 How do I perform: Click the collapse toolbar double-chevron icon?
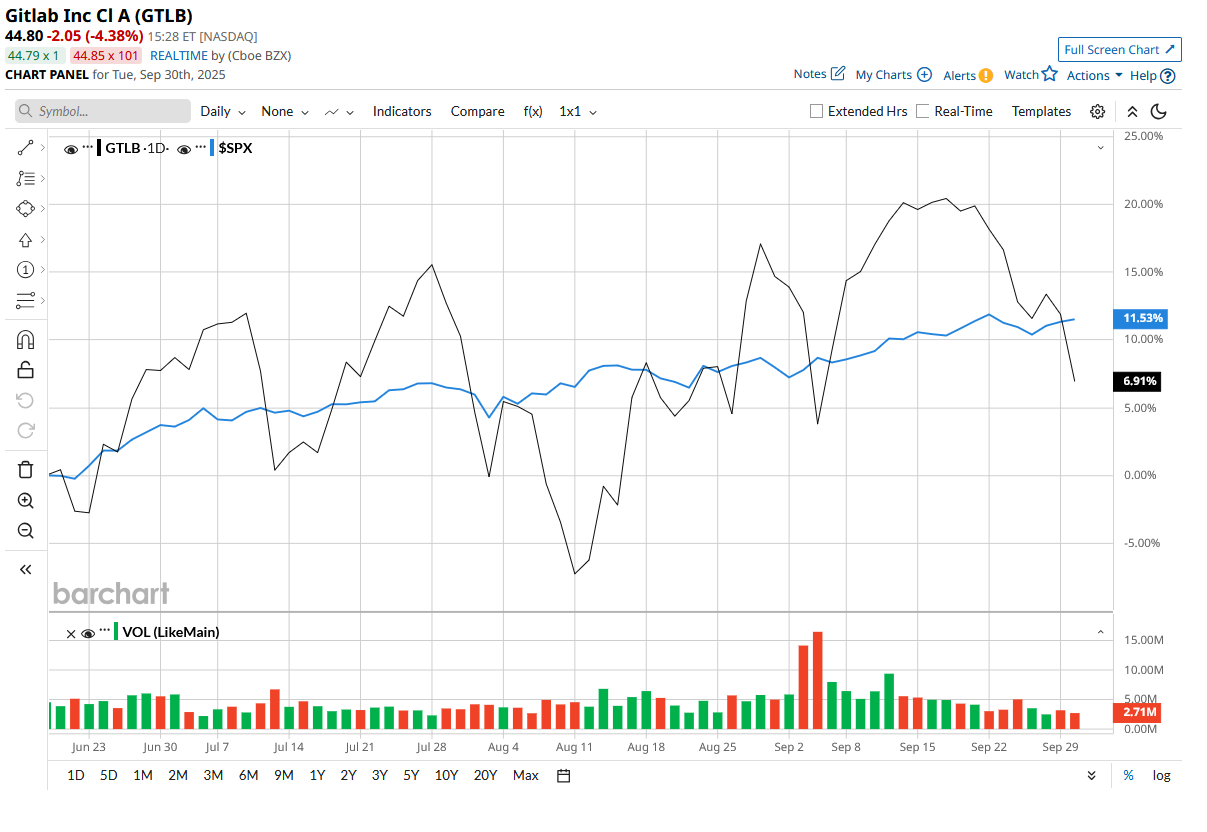tap(1132, 111)
